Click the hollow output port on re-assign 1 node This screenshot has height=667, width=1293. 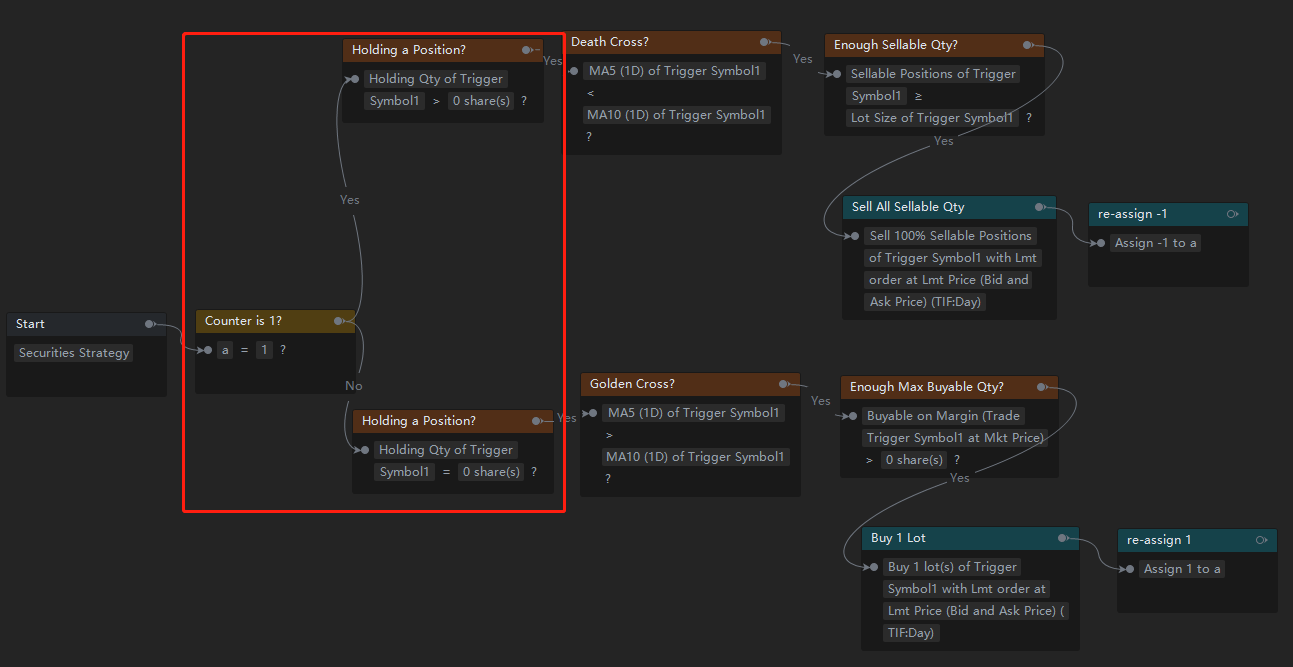tap(1261, 540)
